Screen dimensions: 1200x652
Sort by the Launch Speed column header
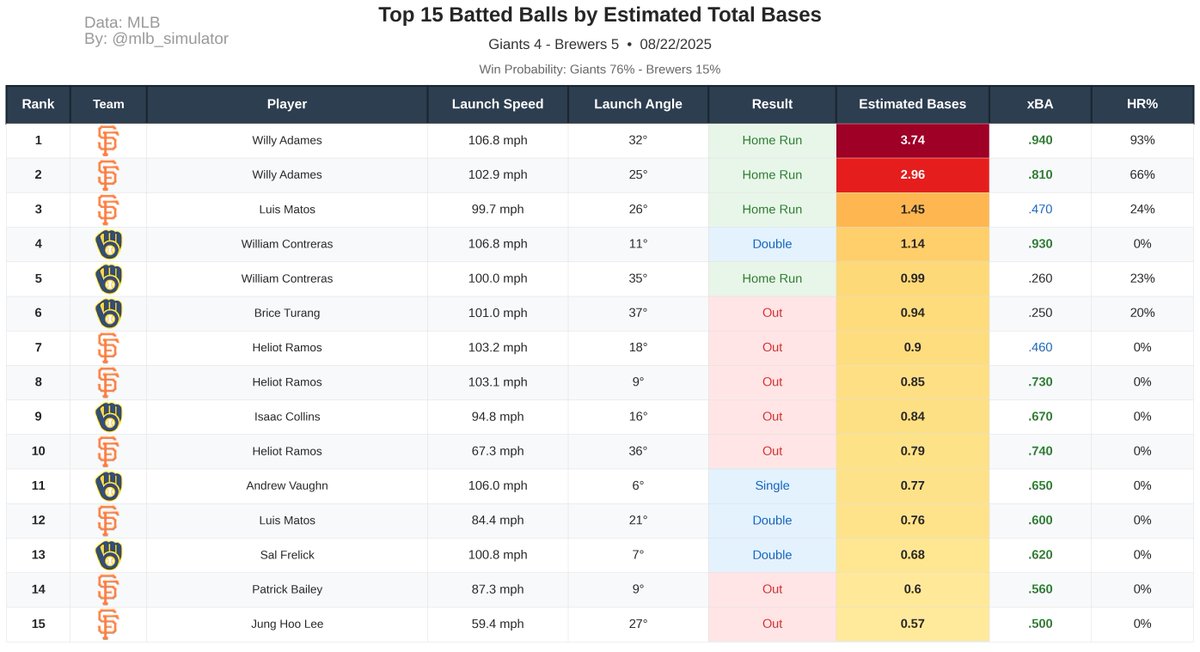[x=497, y=103]
